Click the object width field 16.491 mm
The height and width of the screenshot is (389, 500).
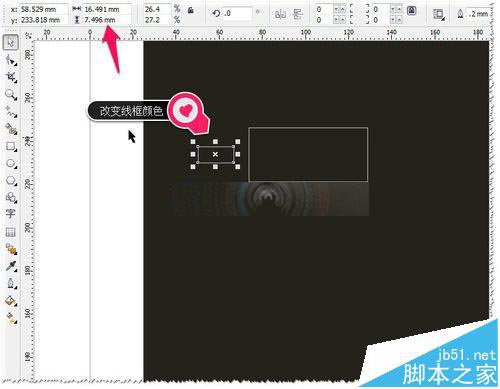tap(107, 9)
